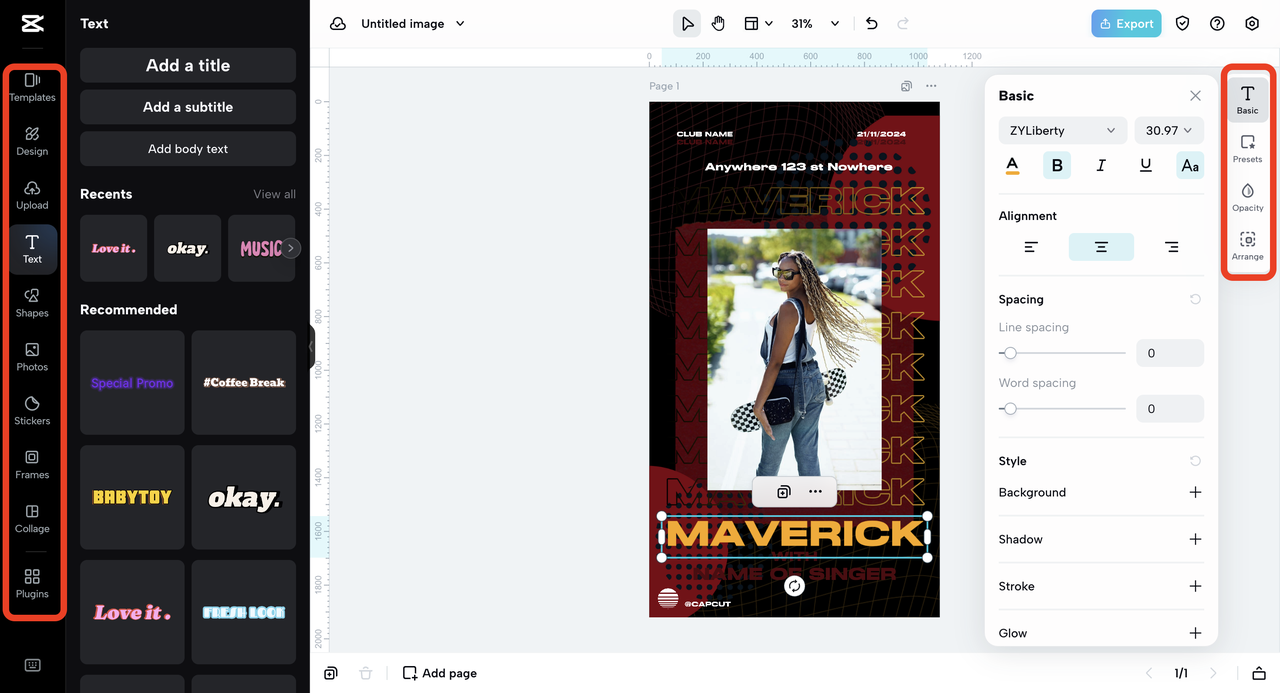Open the Frames sidebar panel

(32, 465)
